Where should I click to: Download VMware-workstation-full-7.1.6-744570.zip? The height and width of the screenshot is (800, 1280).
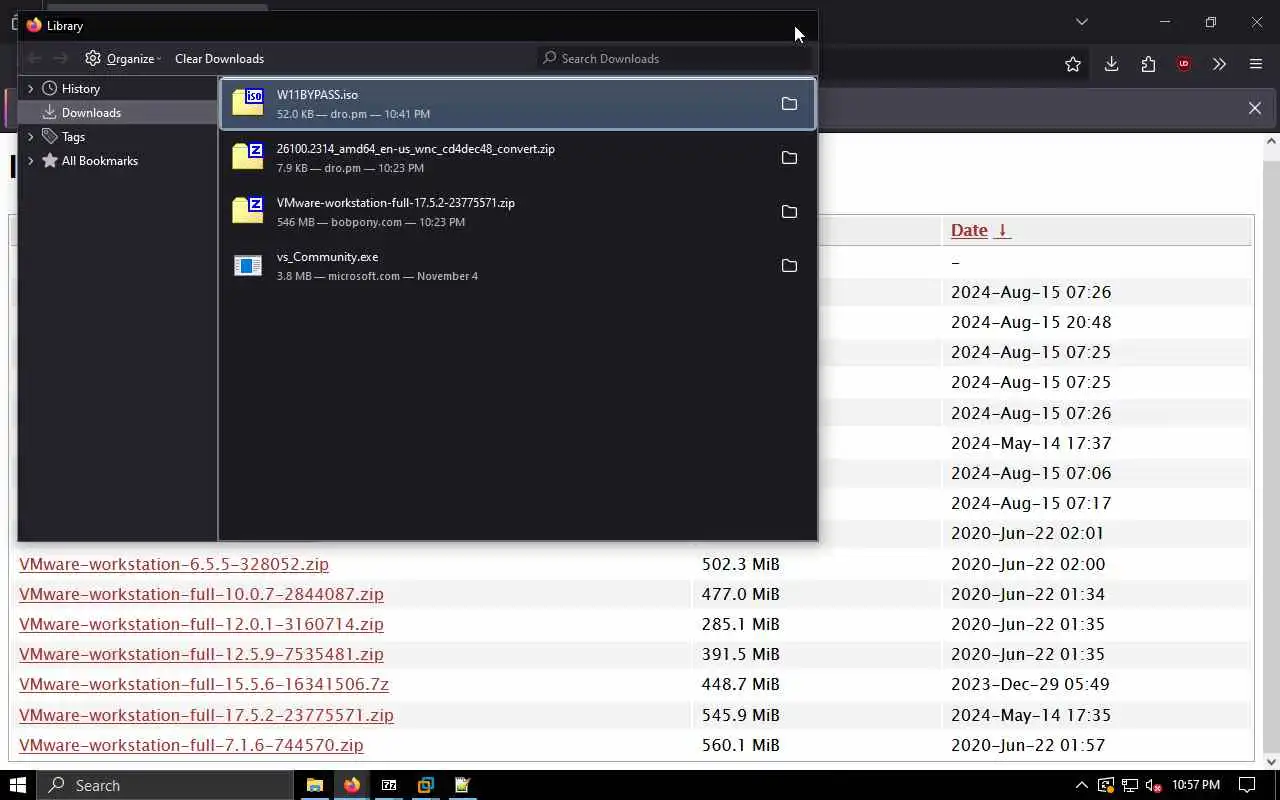191,745
